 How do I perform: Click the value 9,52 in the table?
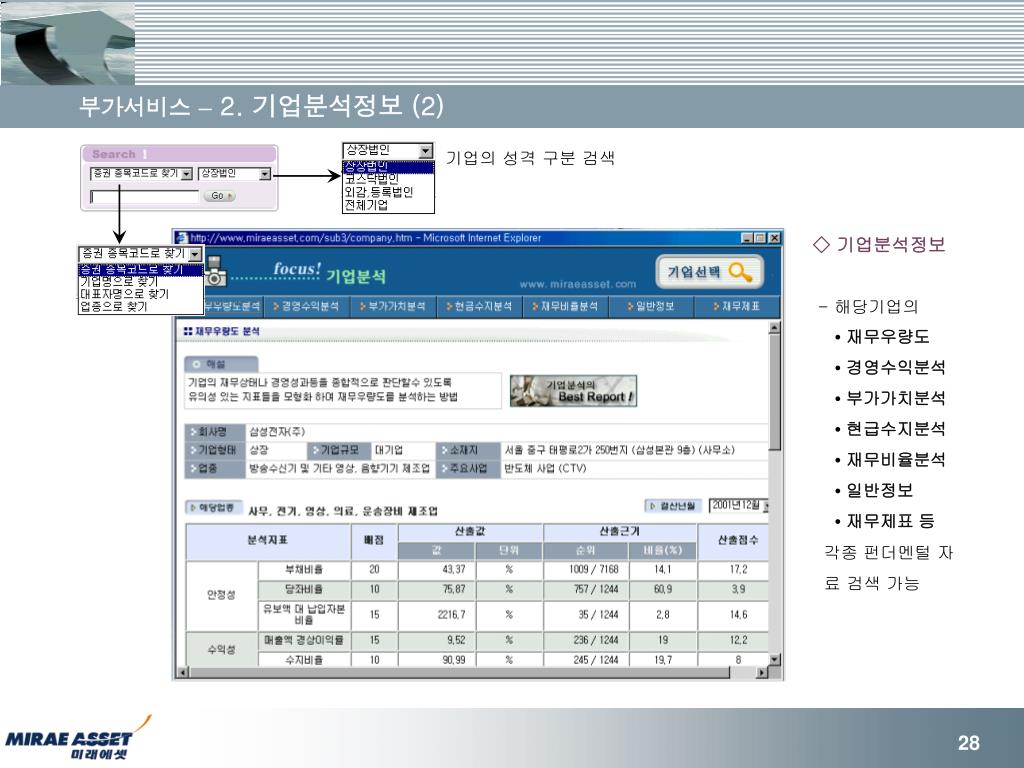pyautogui.click(x=456, y=640)
